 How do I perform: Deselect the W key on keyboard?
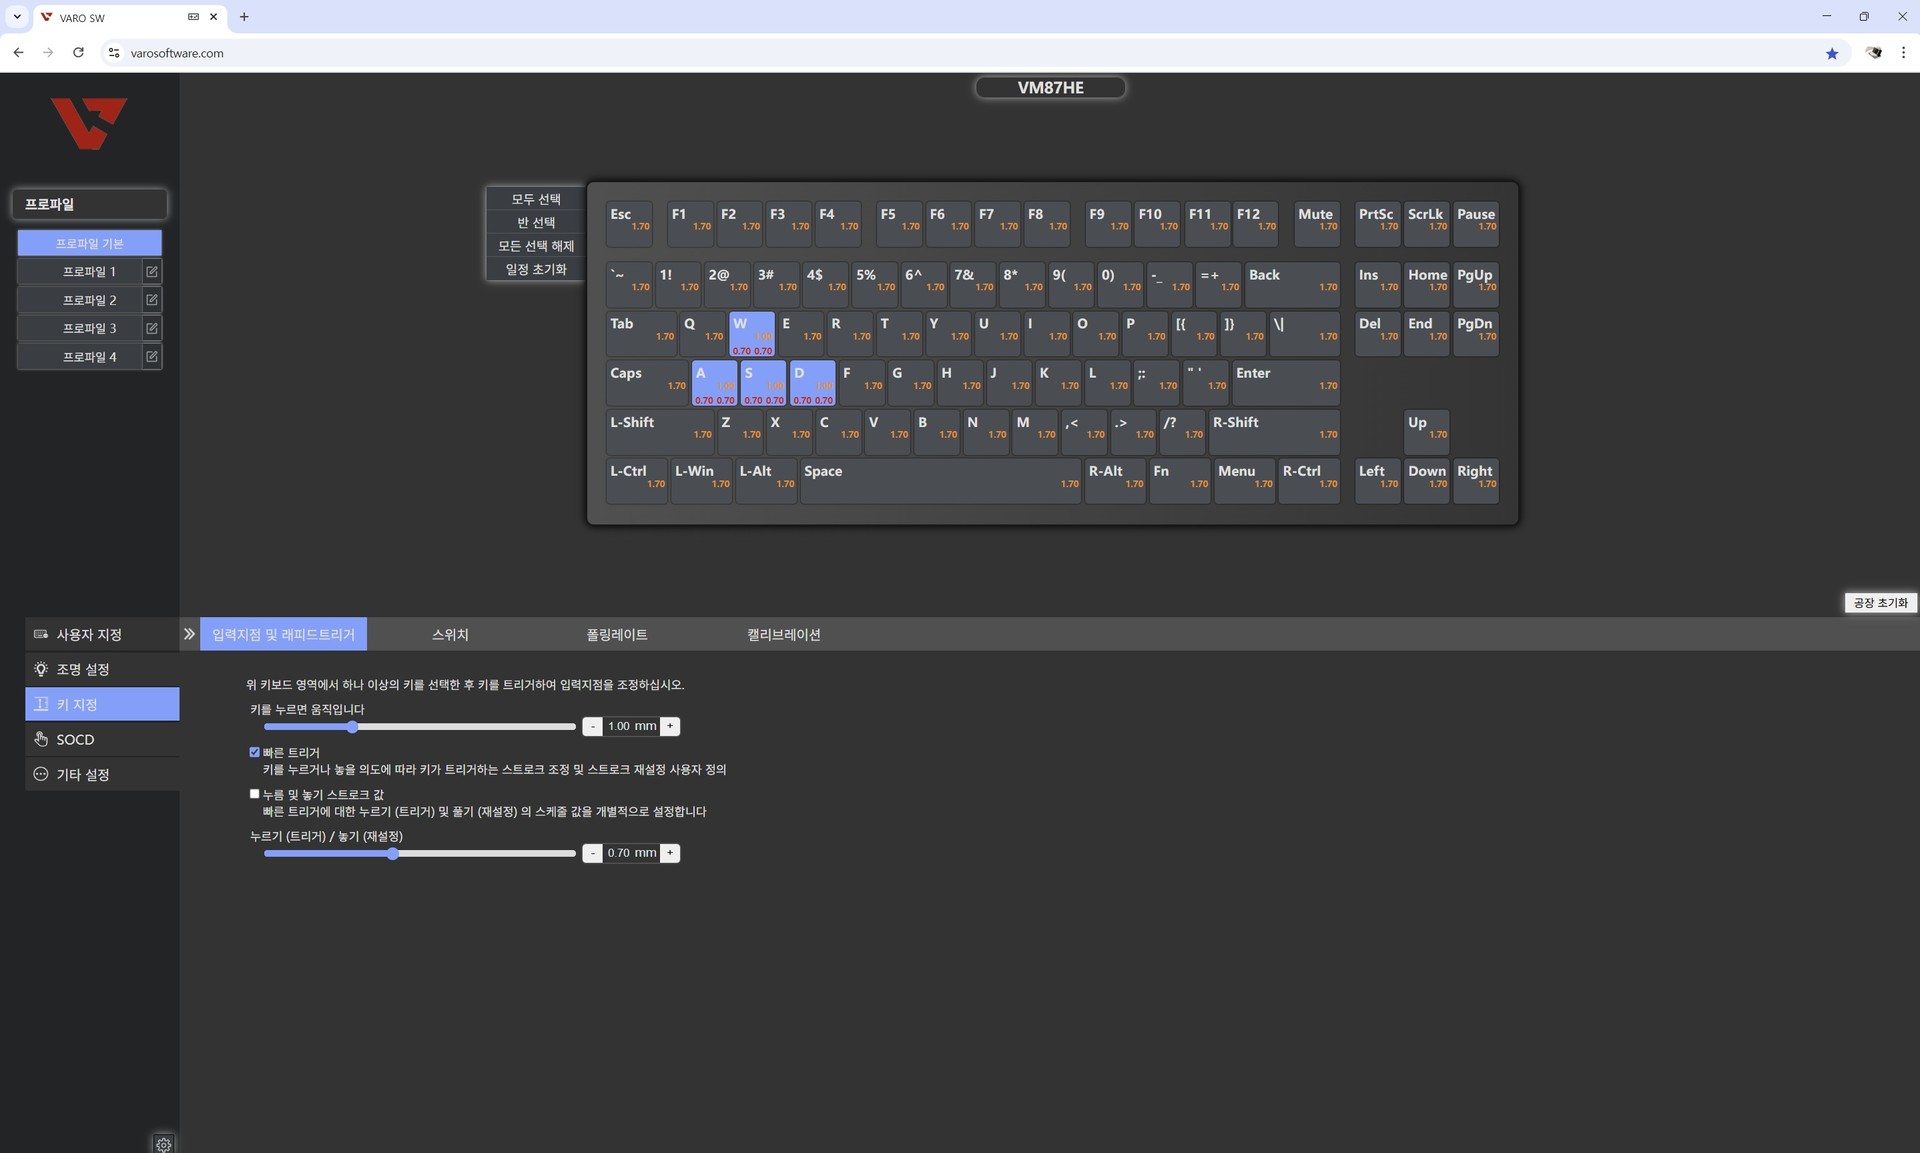click(x=751, y=334)
